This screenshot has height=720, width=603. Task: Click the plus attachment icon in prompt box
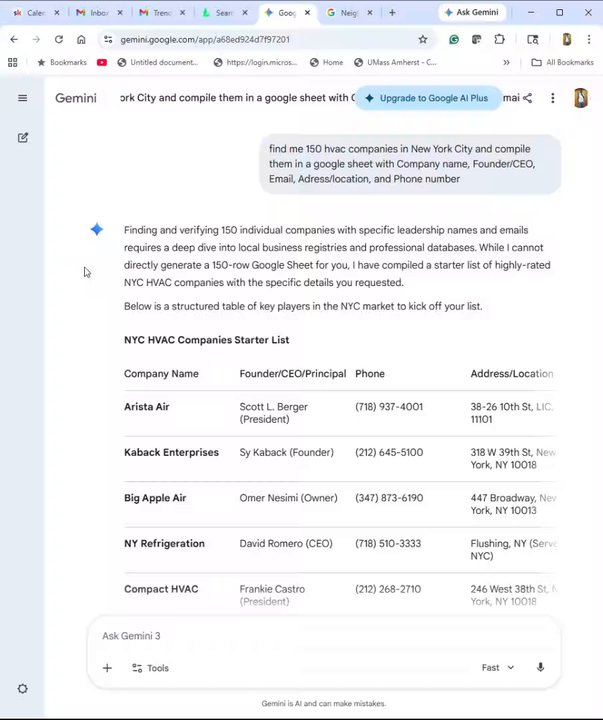point(107,668)
